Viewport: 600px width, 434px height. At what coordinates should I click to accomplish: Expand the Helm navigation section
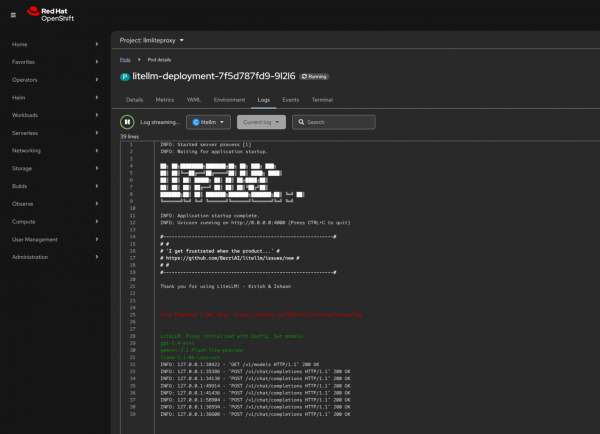point(55,98)
